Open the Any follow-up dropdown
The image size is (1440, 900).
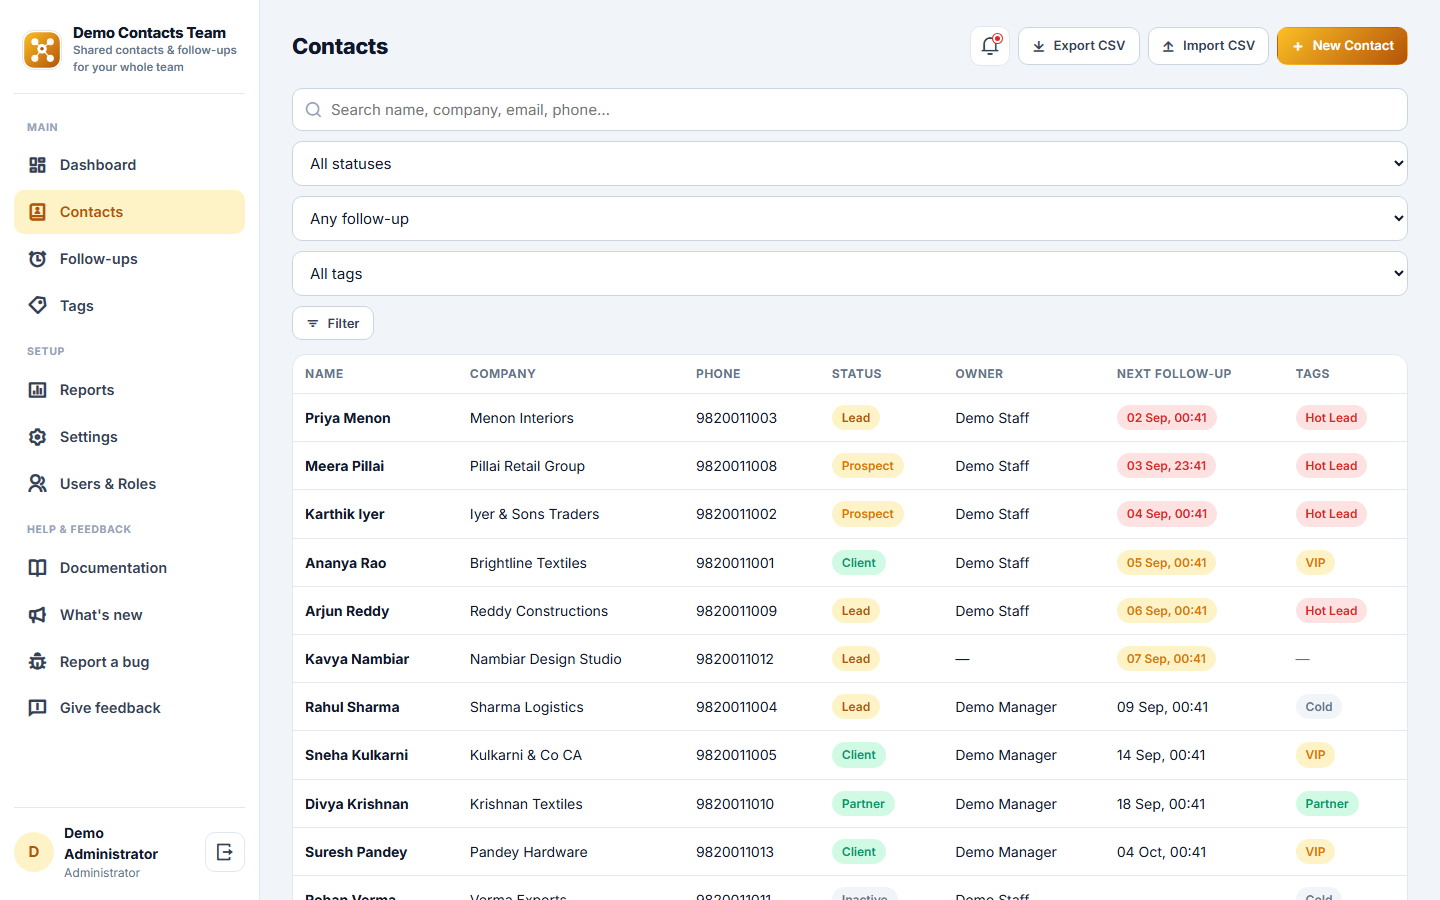click(850, 219)
